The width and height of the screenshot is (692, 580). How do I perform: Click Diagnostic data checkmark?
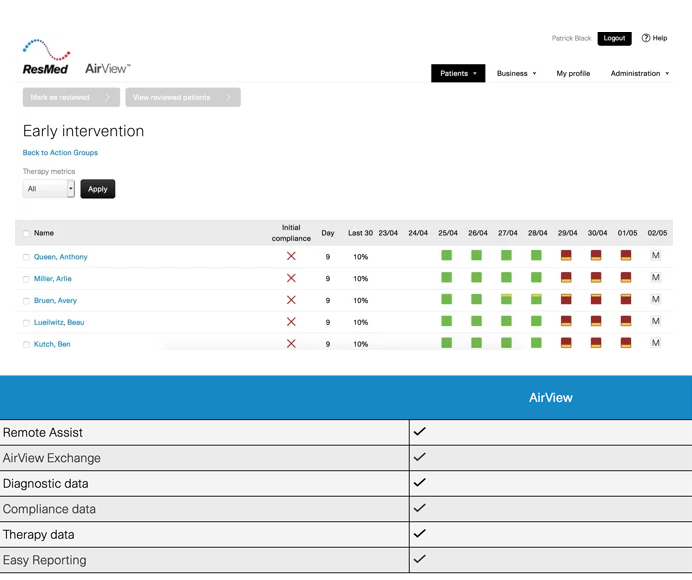click(420, 482)
